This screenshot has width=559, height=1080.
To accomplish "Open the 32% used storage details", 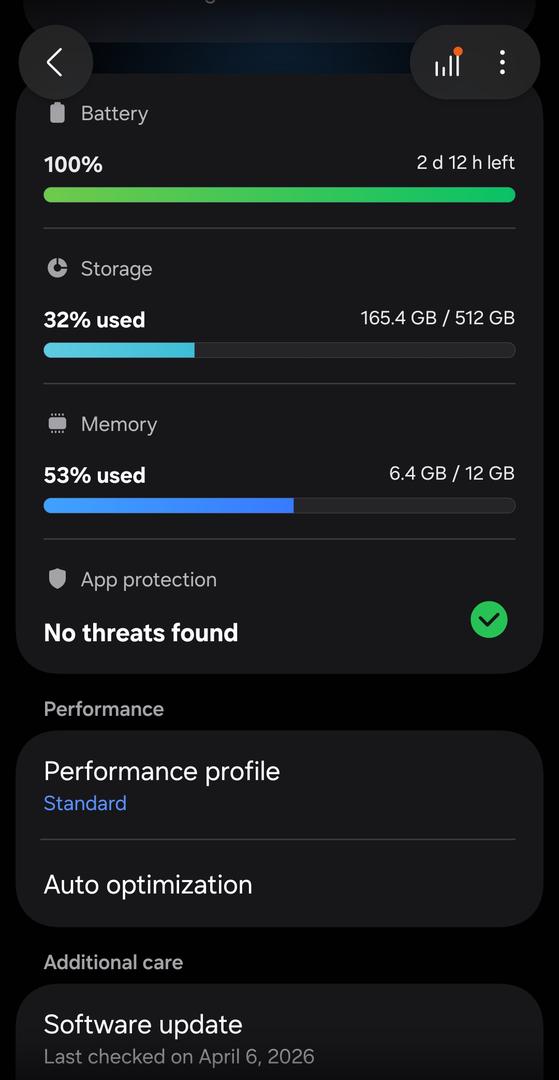I will 94,320.
